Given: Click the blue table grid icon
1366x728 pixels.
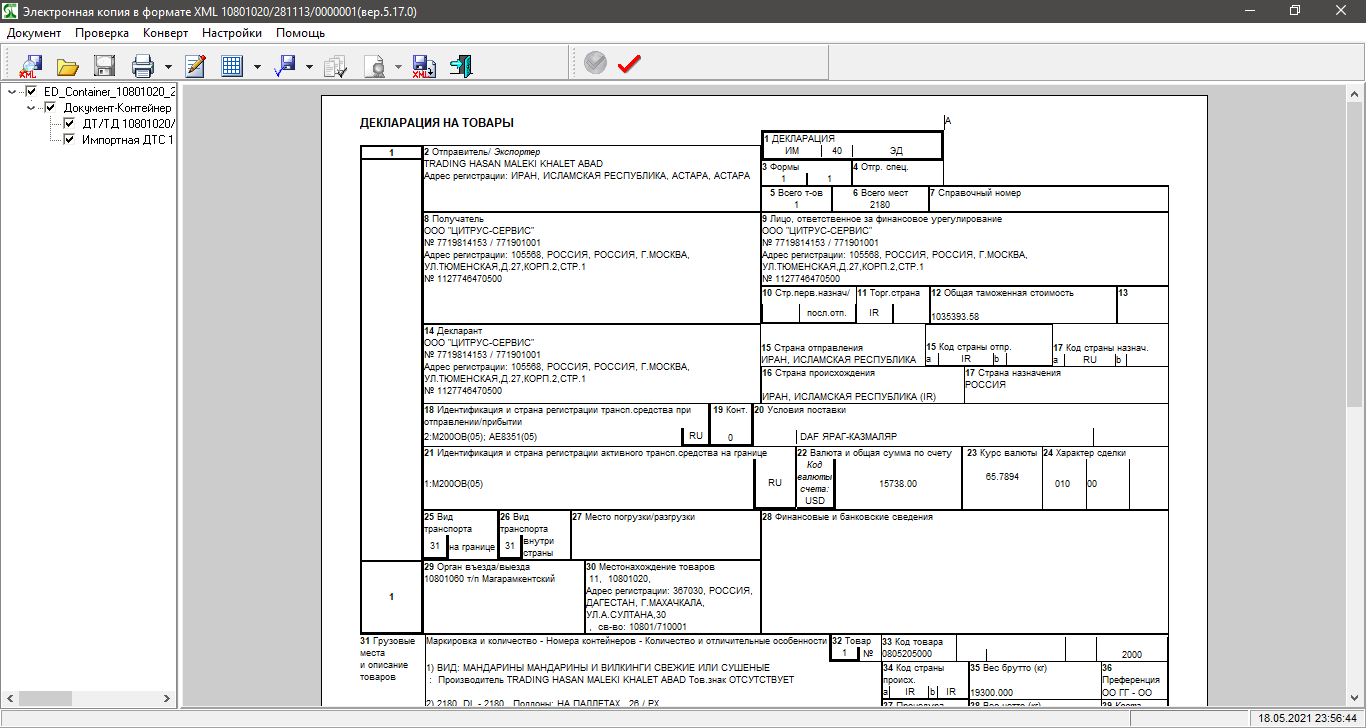Looking at the screenshot, I should pyautogui.click(x=232, y=67).
